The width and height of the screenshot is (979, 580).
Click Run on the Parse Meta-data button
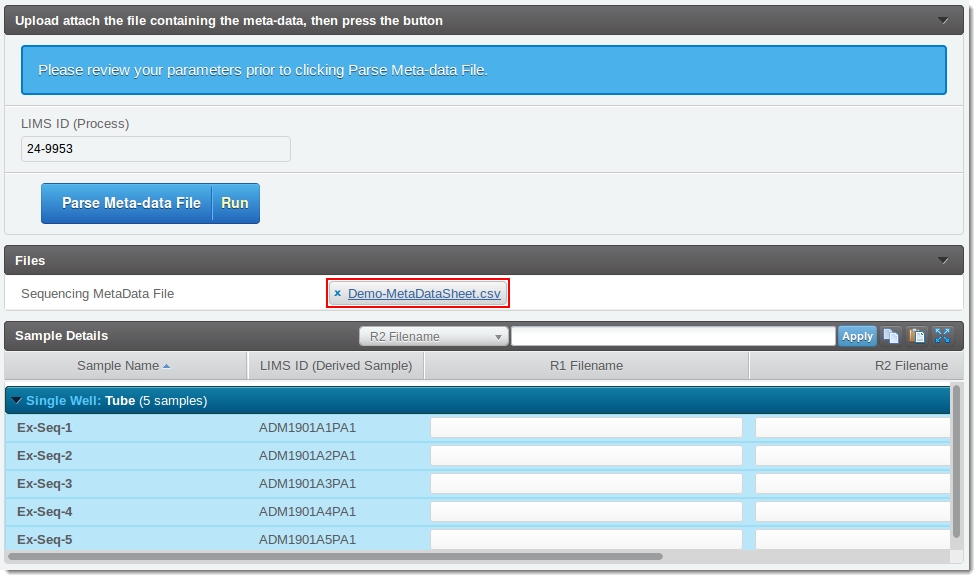click(x=235, y=203)
